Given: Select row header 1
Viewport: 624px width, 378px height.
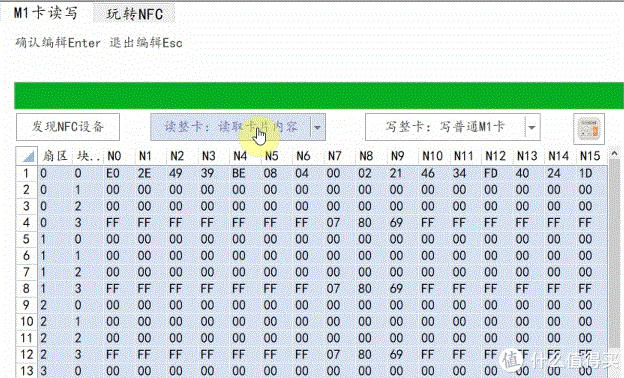Looking at the screenshot, I should [x=26, y=173].
